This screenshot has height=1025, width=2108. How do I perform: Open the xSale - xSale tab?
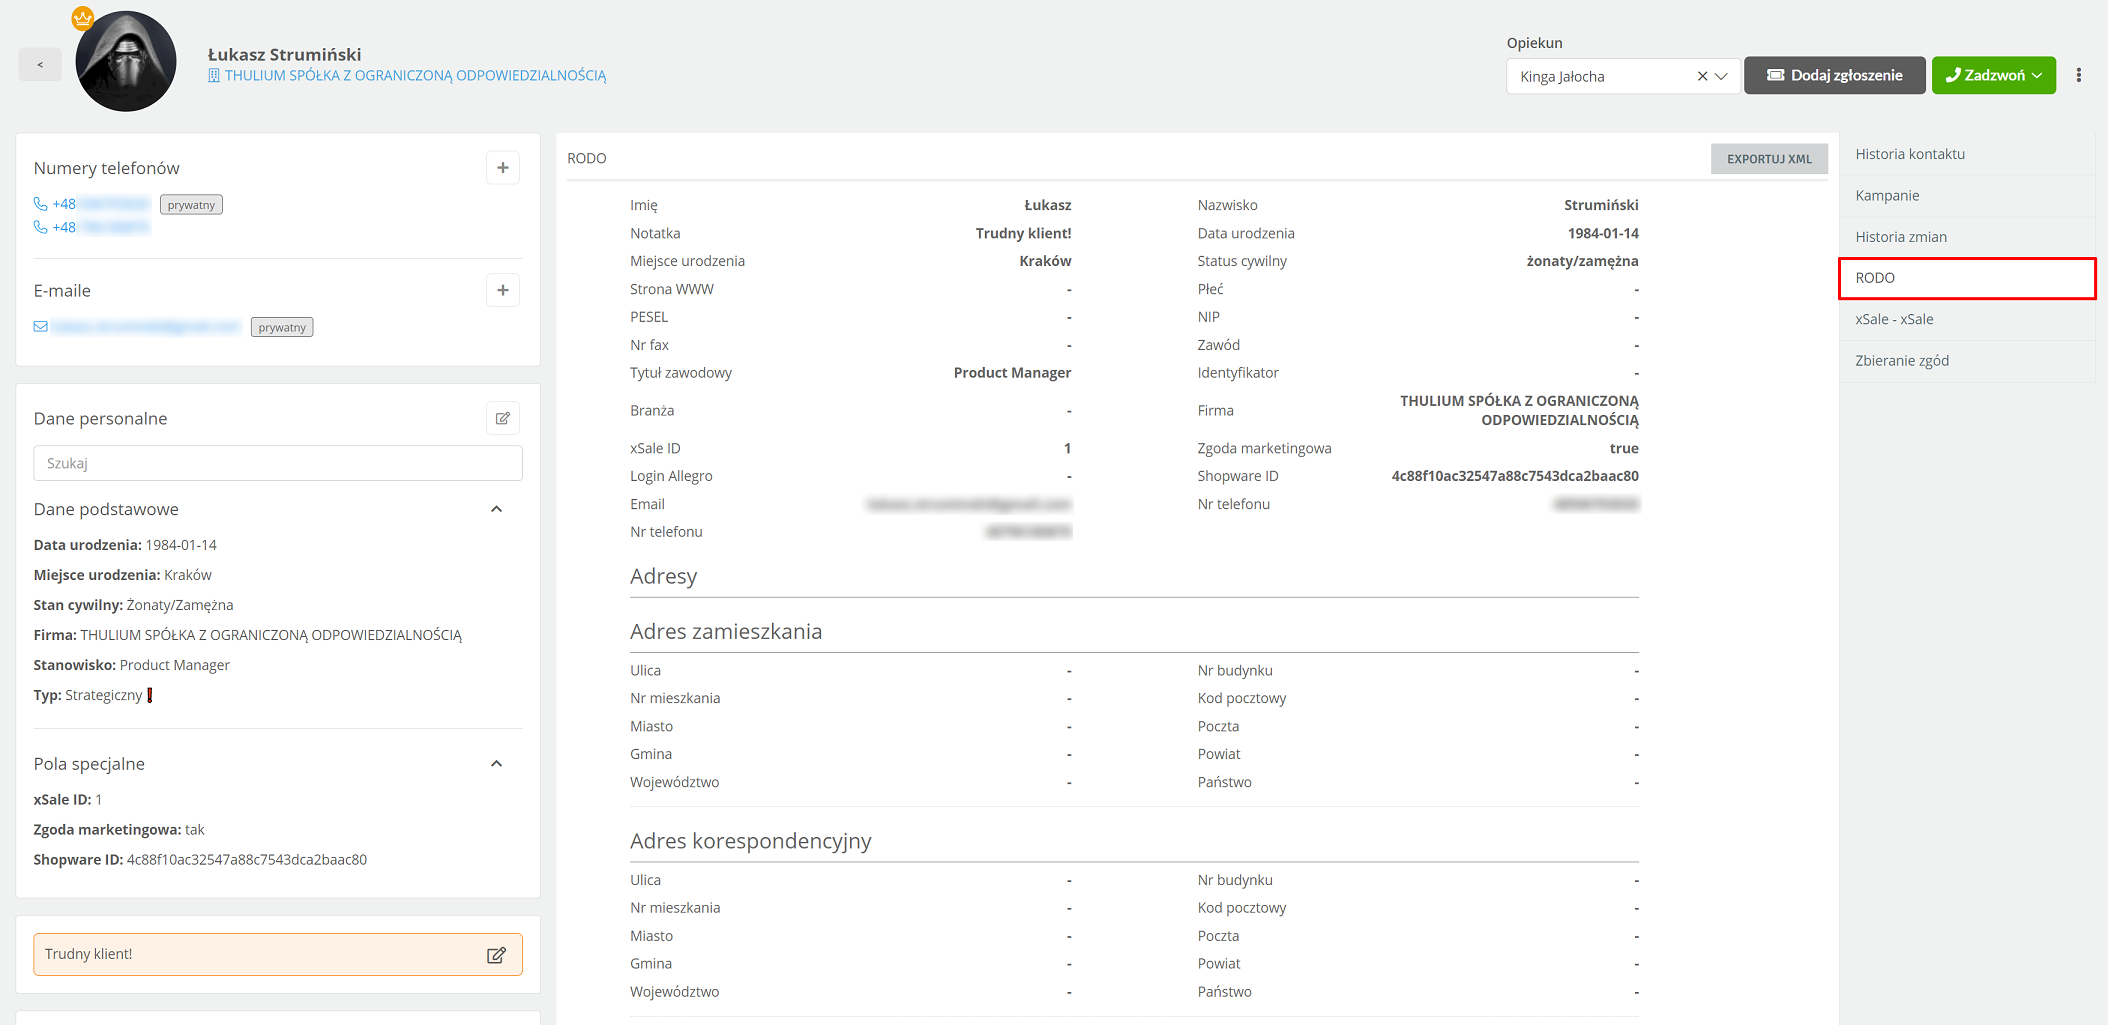1966,320
